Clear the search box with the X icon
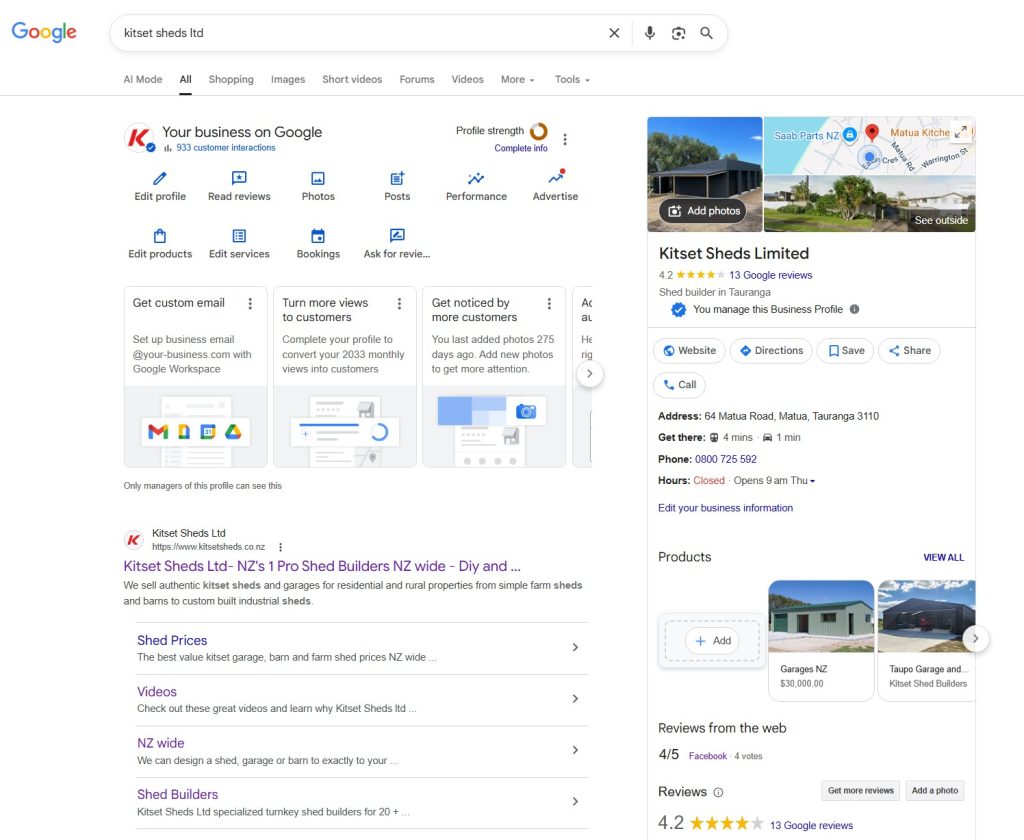 (614, 33)
